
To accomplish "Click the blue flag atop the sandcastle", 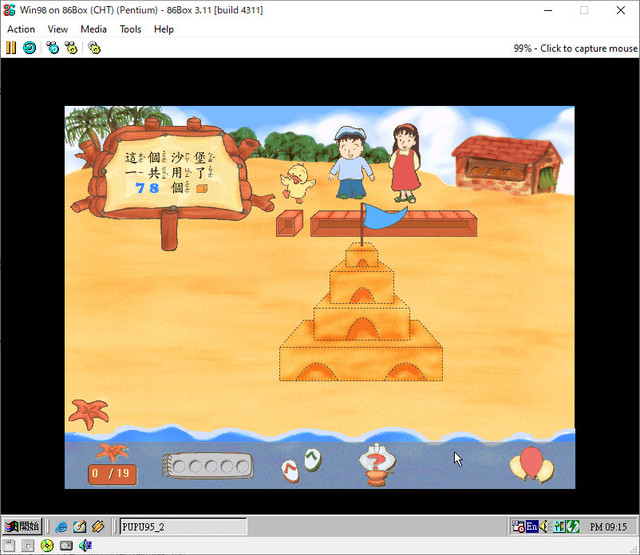I will point(383,216).
